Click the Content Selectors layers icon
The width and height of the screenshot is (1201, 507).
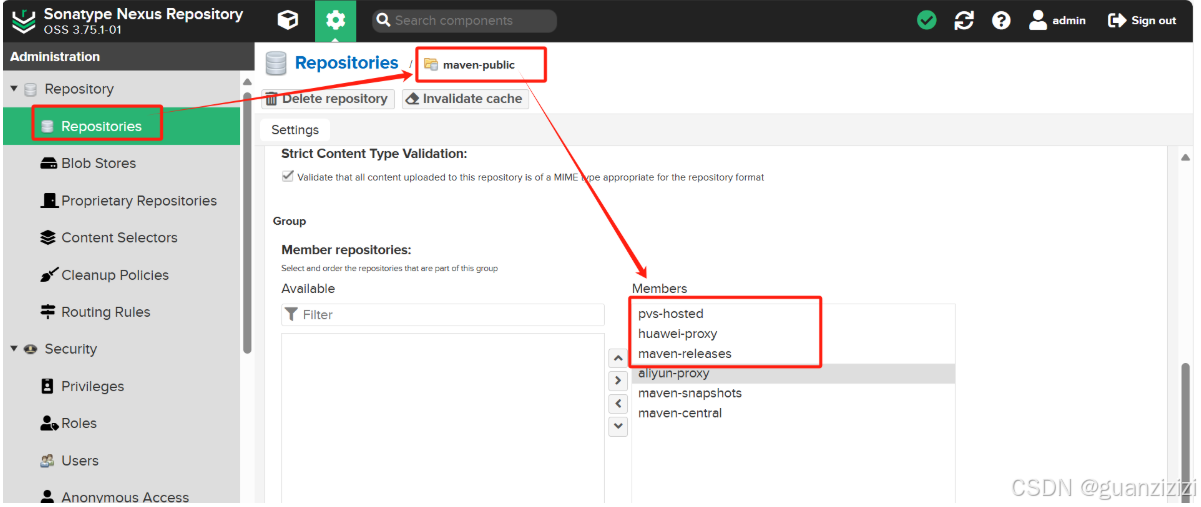coord(48,238)
